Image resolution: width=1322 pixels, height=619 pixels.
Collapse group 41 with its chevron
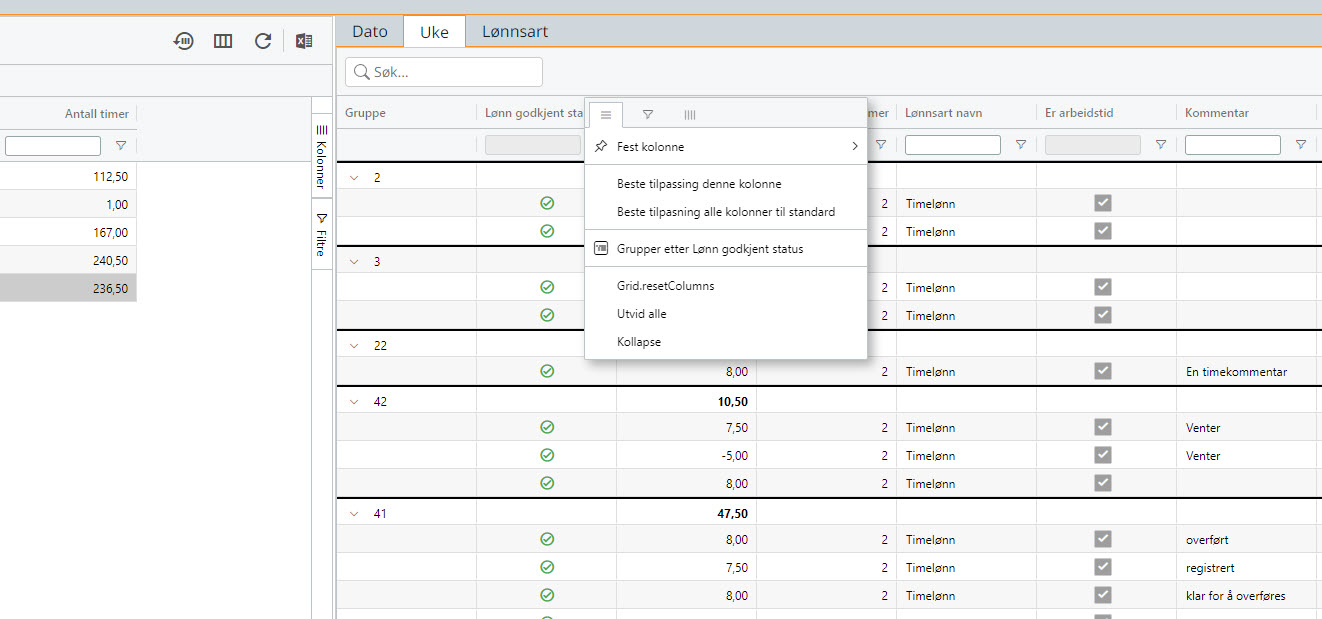(x=354, y=513)
